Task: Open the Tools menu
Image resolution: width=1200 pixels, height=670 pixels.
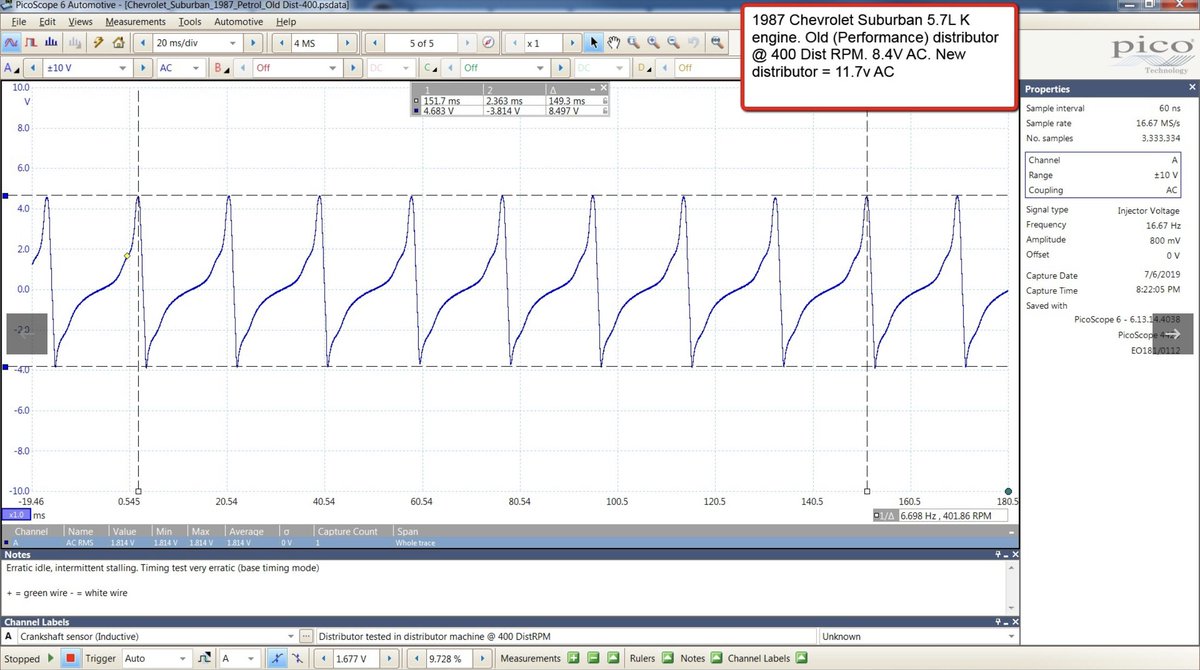Action: 189,21
